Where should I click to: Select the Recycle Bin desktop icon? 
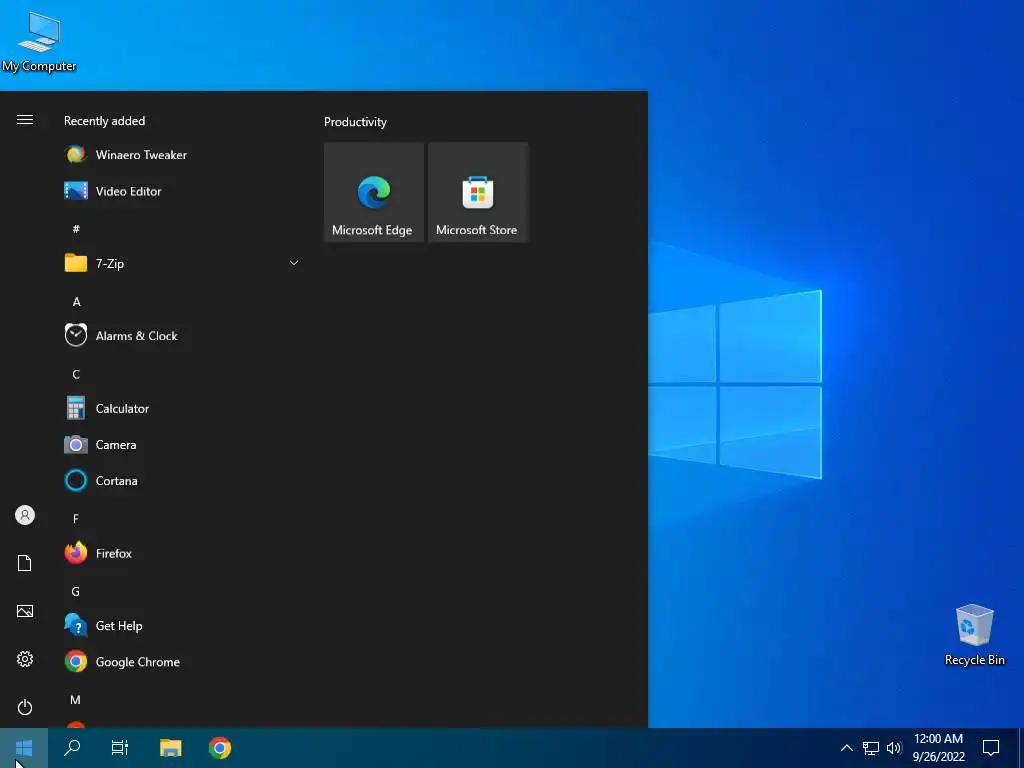click(974, 635)
